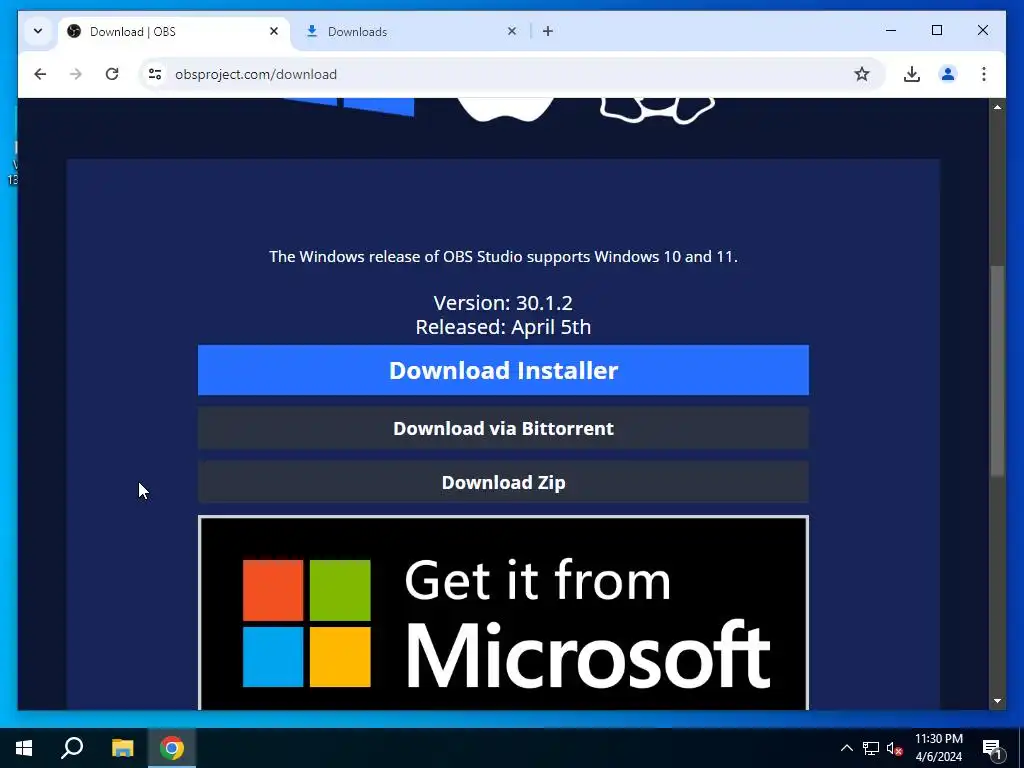This screenshot has height=768, width=1024.
Task: Switch to the Downloads tab
Action: click(411, 31)
